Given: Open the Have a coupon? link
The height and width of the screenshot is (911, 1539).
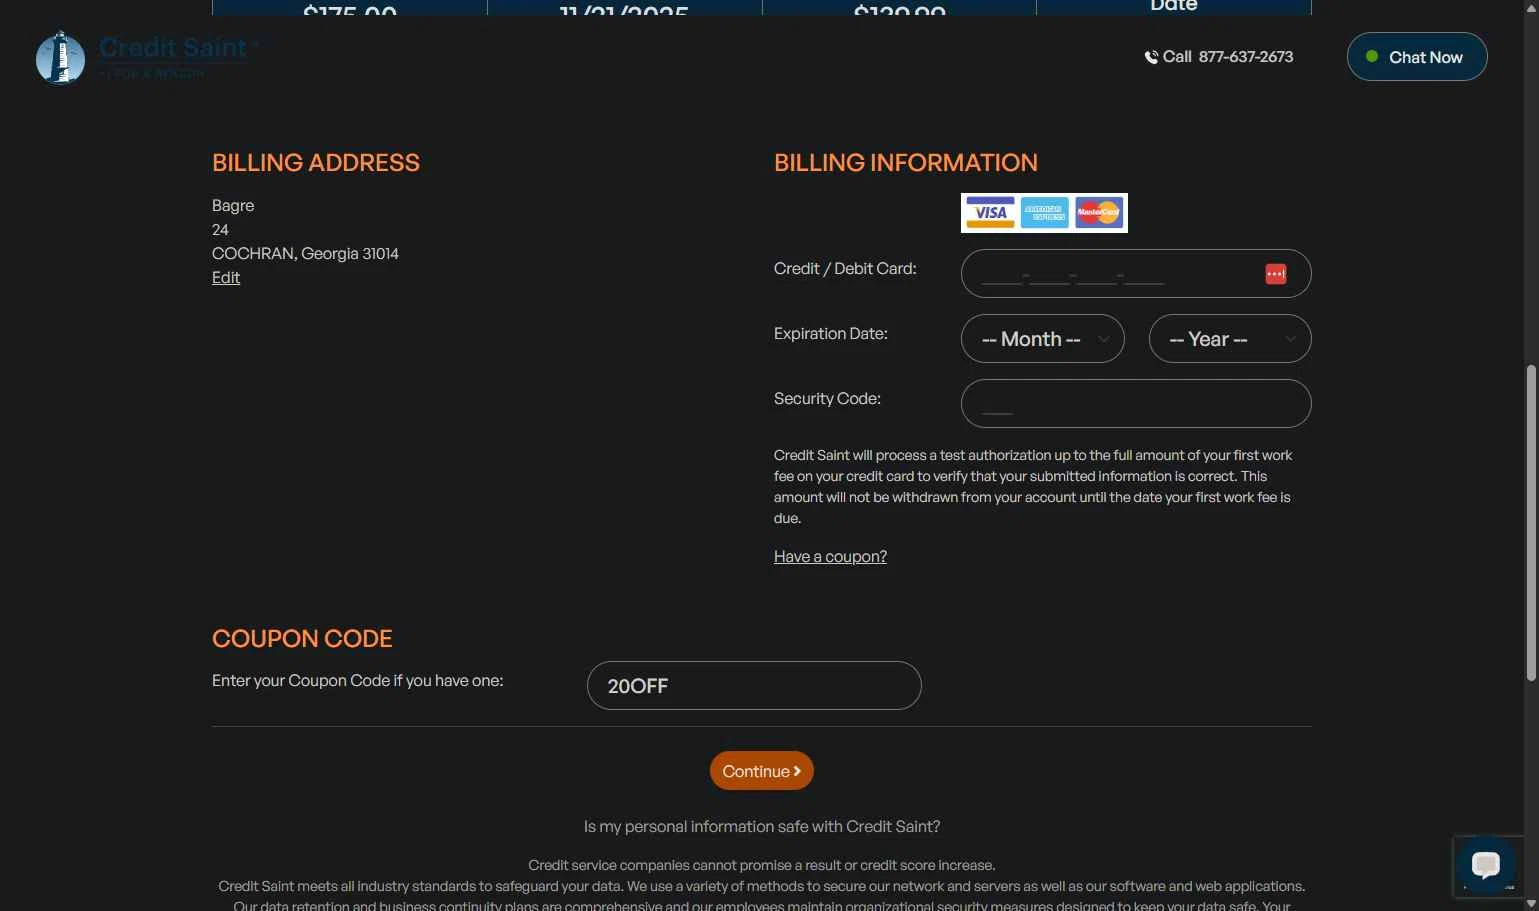Looking at the screenshot, I should (830, 557).
